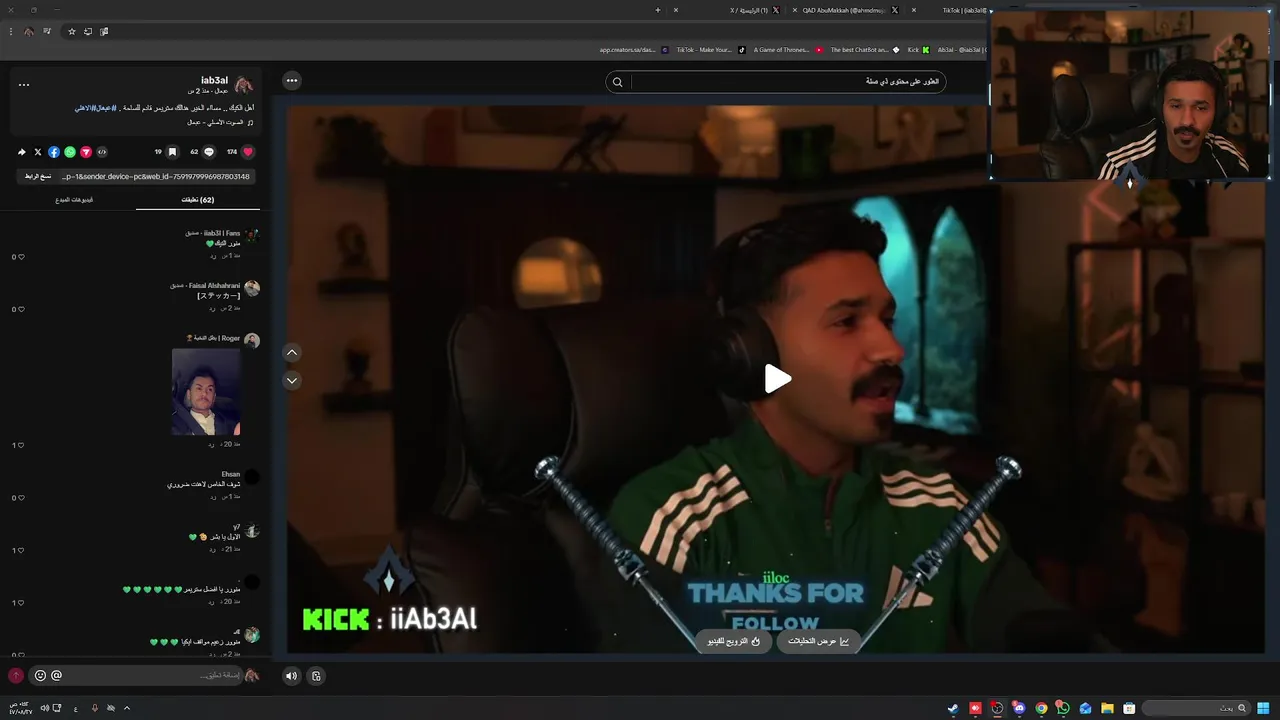The height and width of the screenshot is (720, 1280).
Task: Share the video to WhatsApp
Action: coord(70,152)
